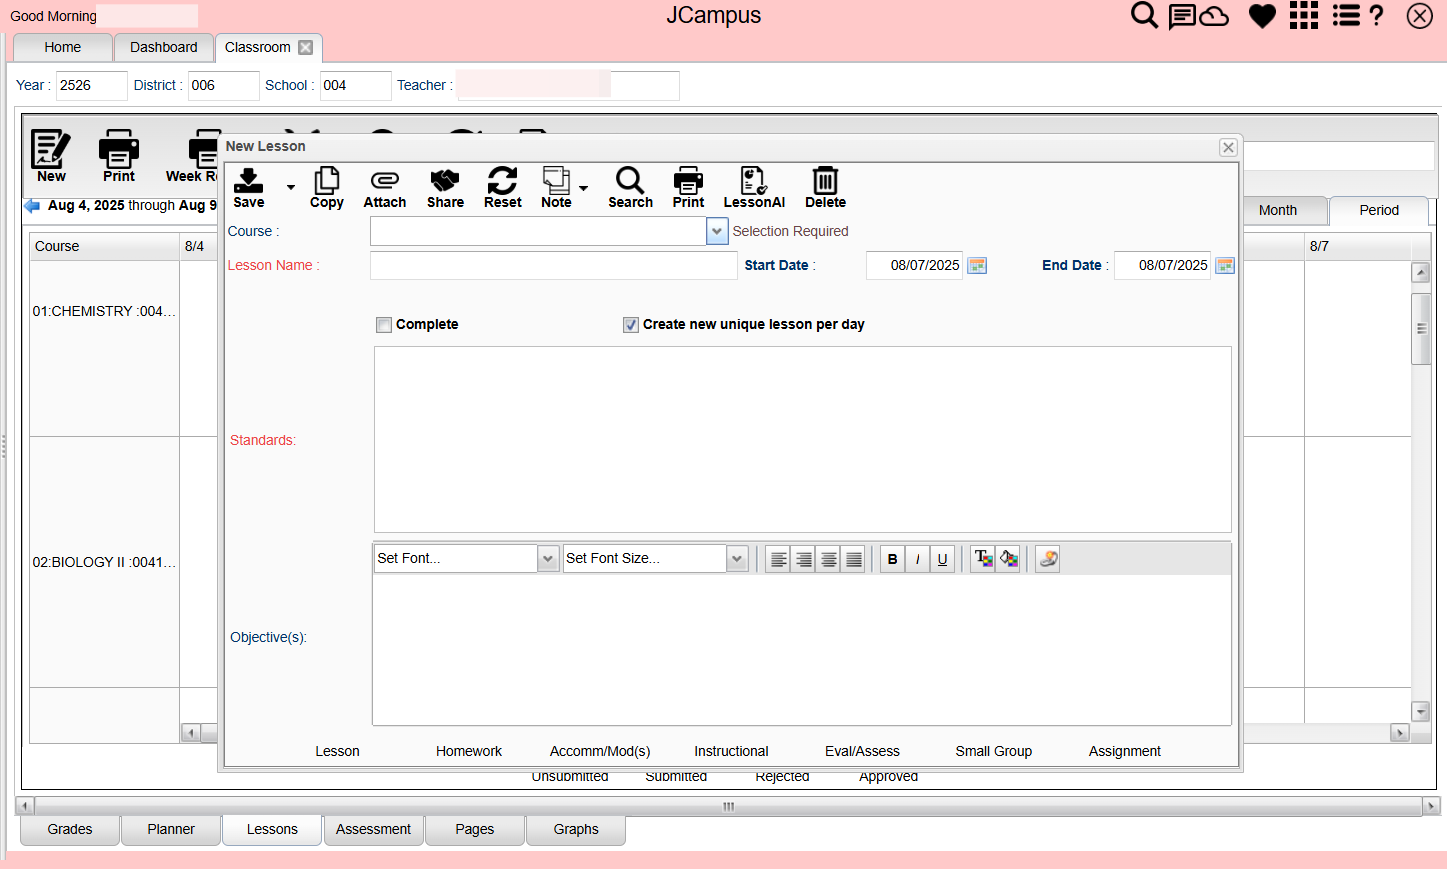
Task: Open the Grades bottom tab
Action: pyautogui.click(x=70, y=829)
